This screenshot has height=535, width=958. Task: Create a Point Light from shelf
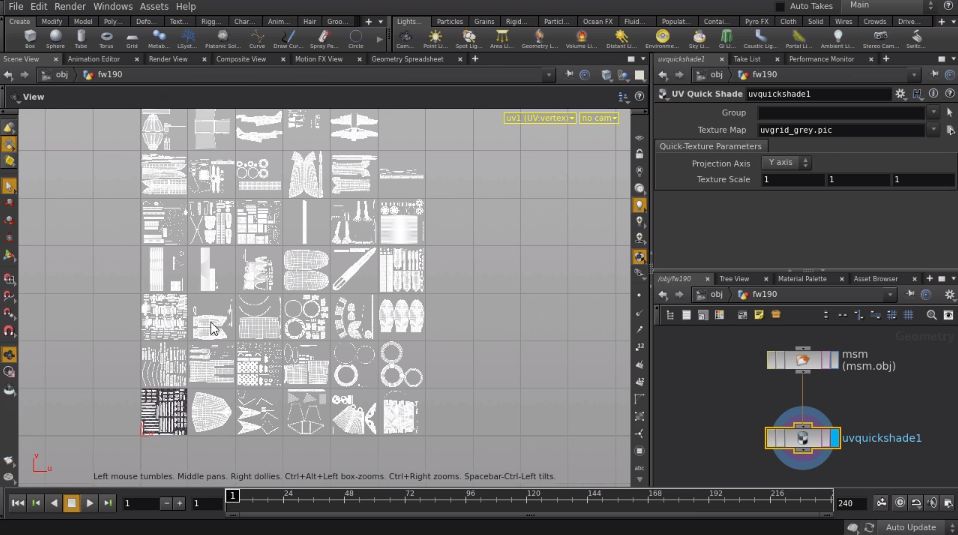435,38
